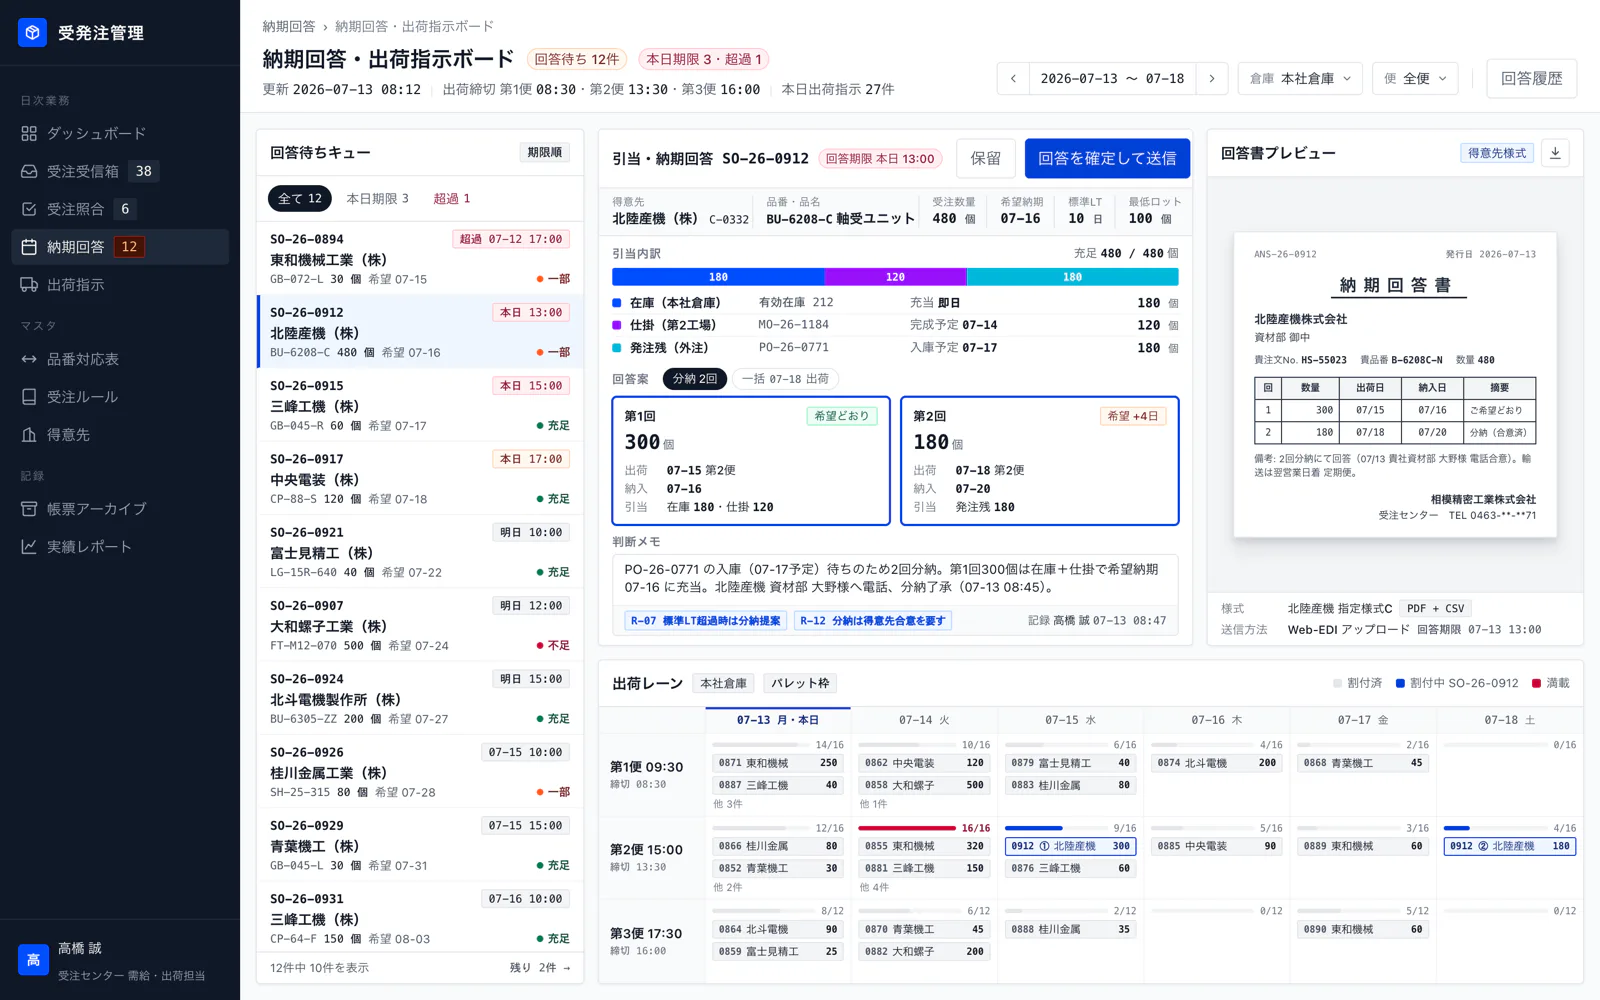Screen dimensions: 1600x1000
Task: Click the cyan 発注残 180 bar segment
Action: (x=1073, y=277)
